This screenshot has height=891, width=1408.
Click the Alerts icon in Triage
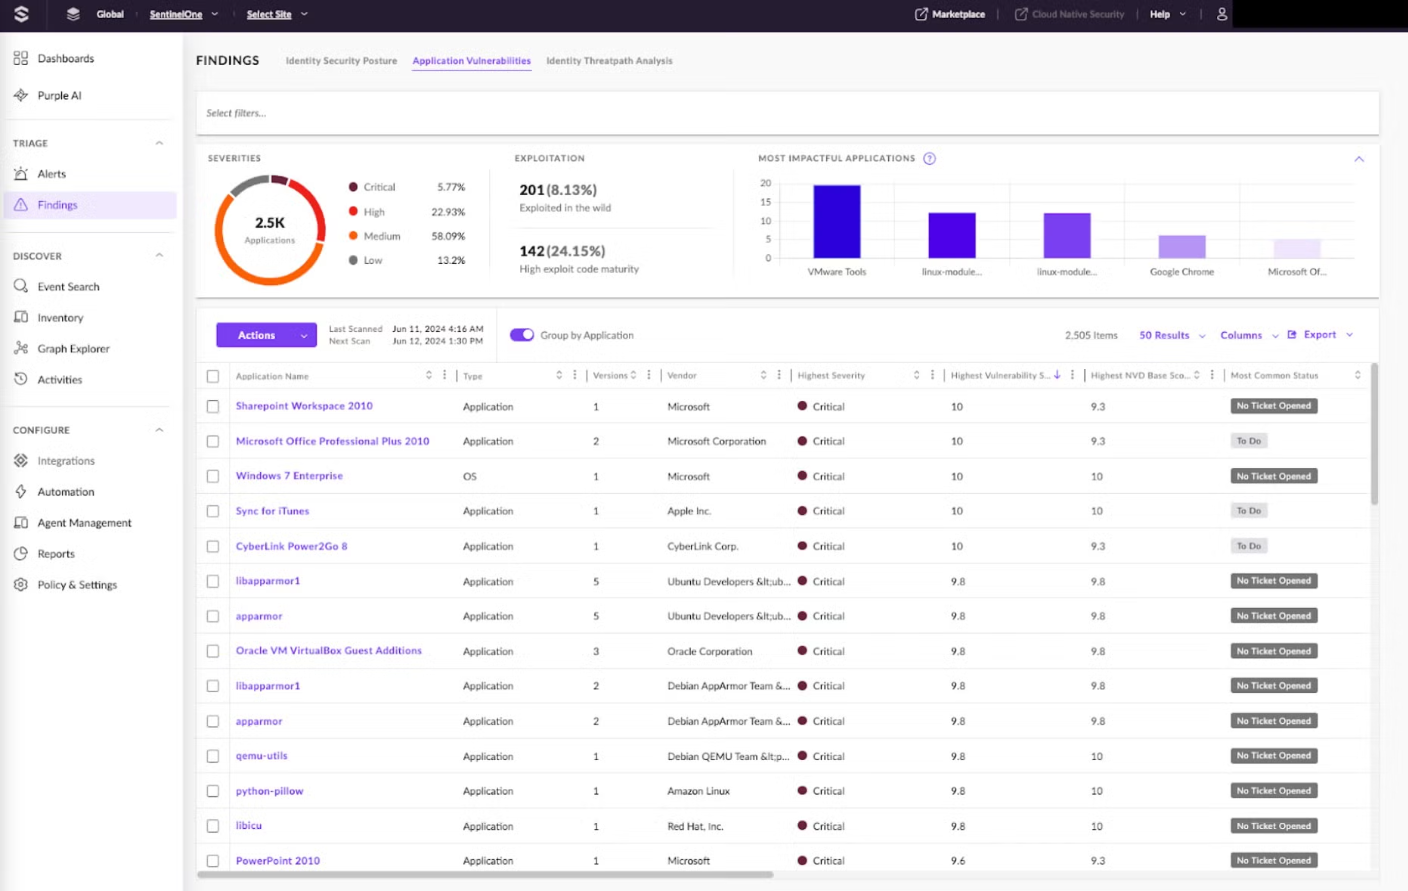21,174
